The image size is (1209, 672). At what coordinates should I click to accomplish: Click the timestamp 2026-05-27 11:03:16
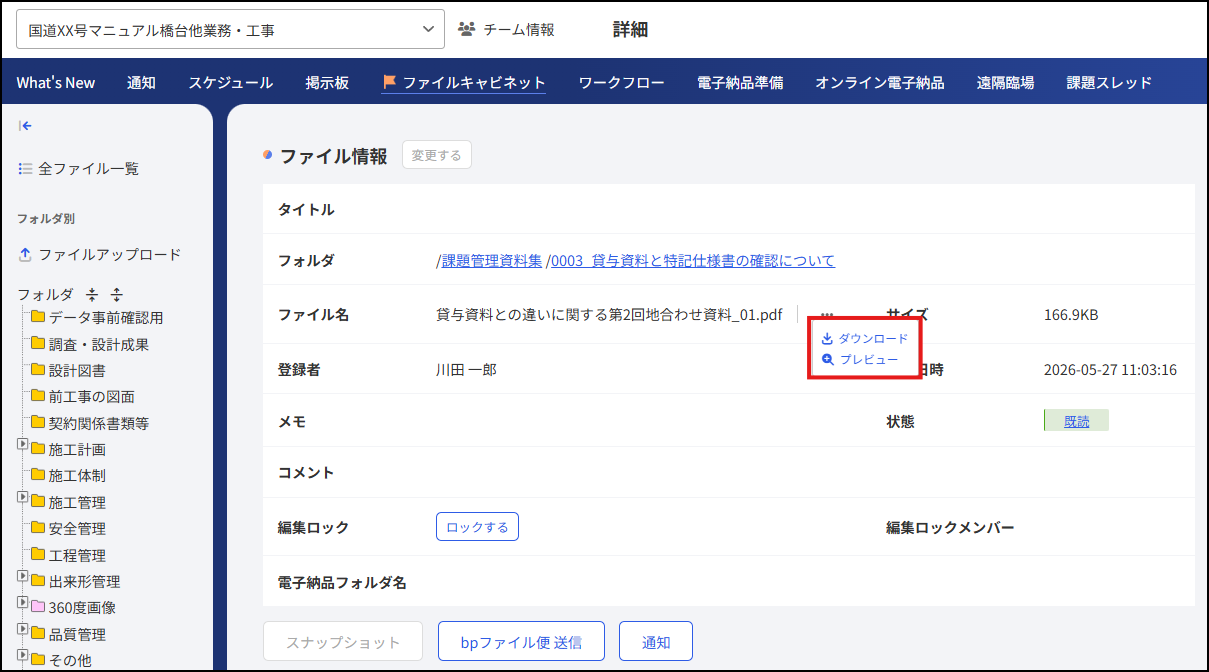click(1110, 370)
